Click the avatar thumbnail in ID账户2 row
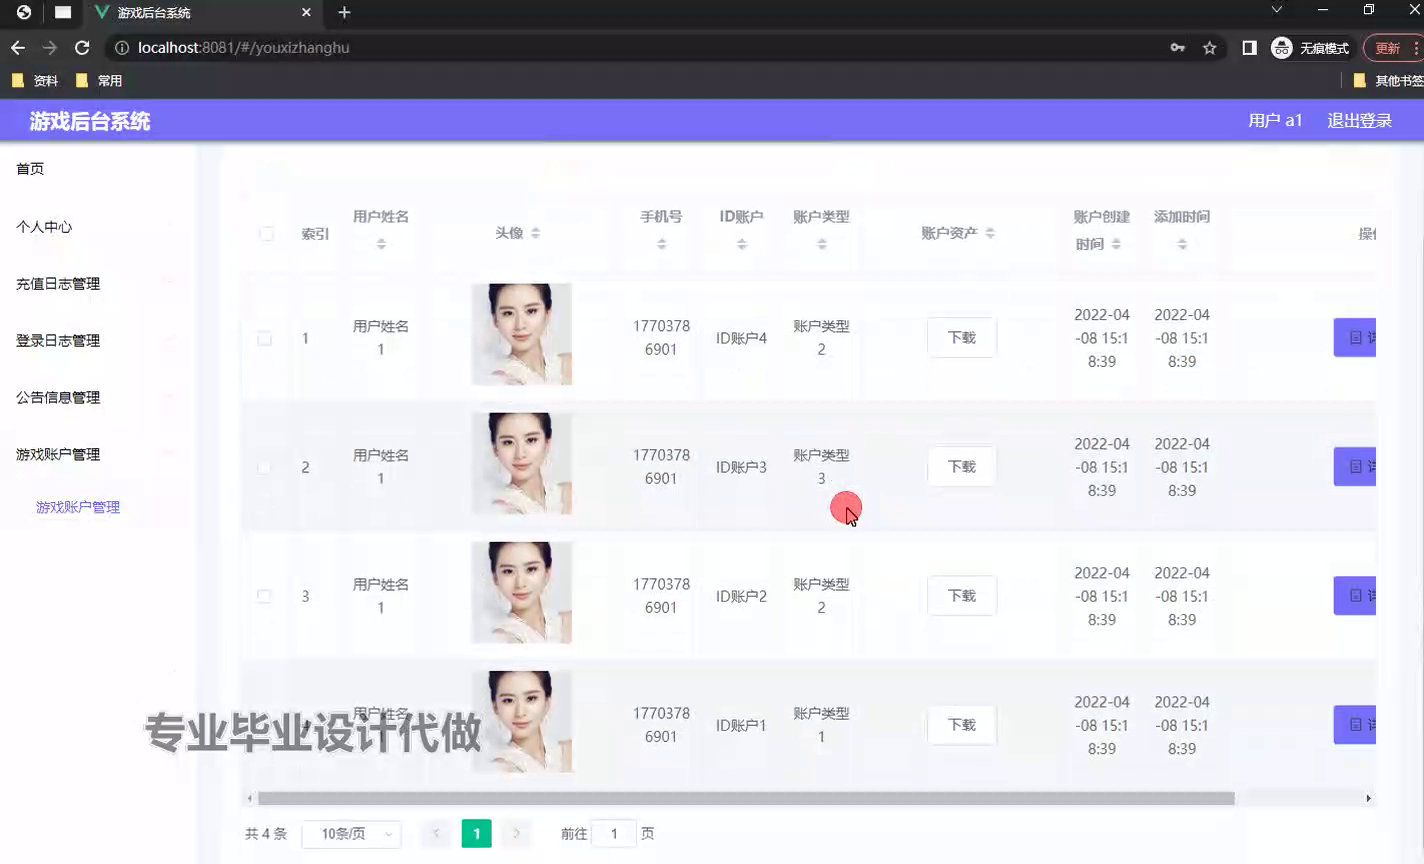 (x=522, y=592)
